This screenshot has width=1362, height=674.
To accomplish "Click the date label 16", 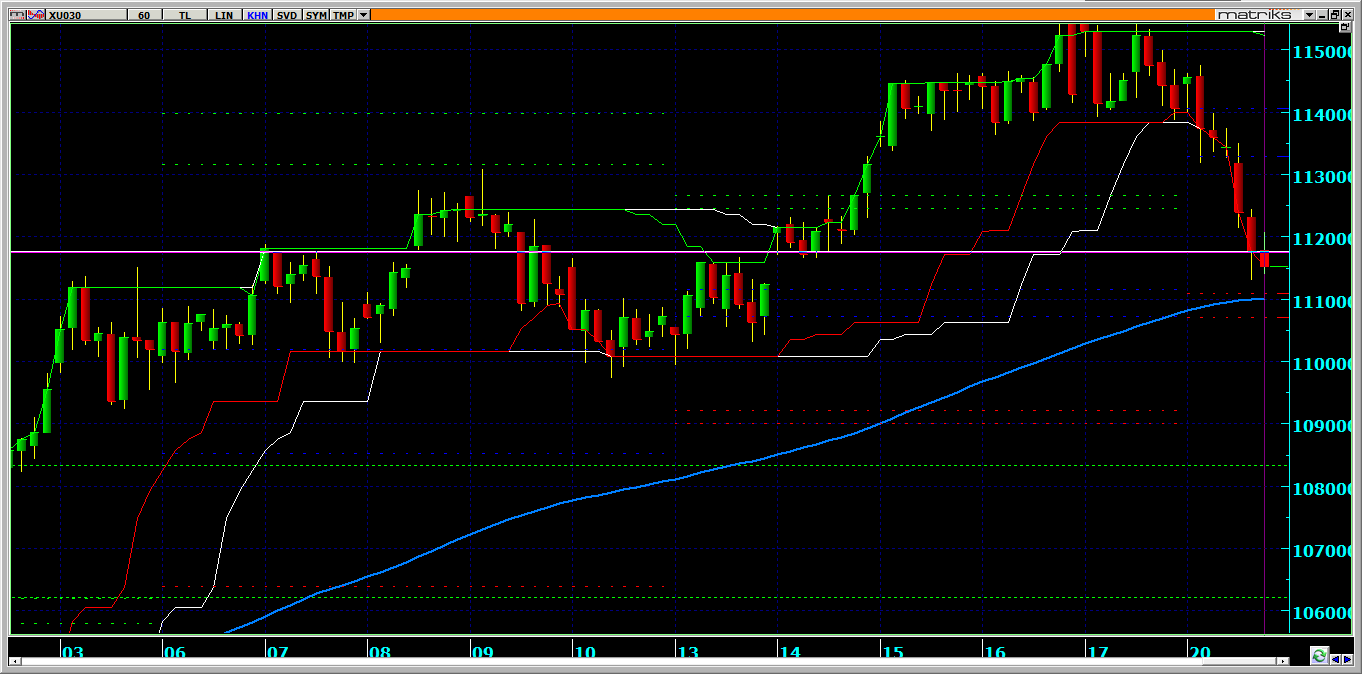I will coord(994,652).
